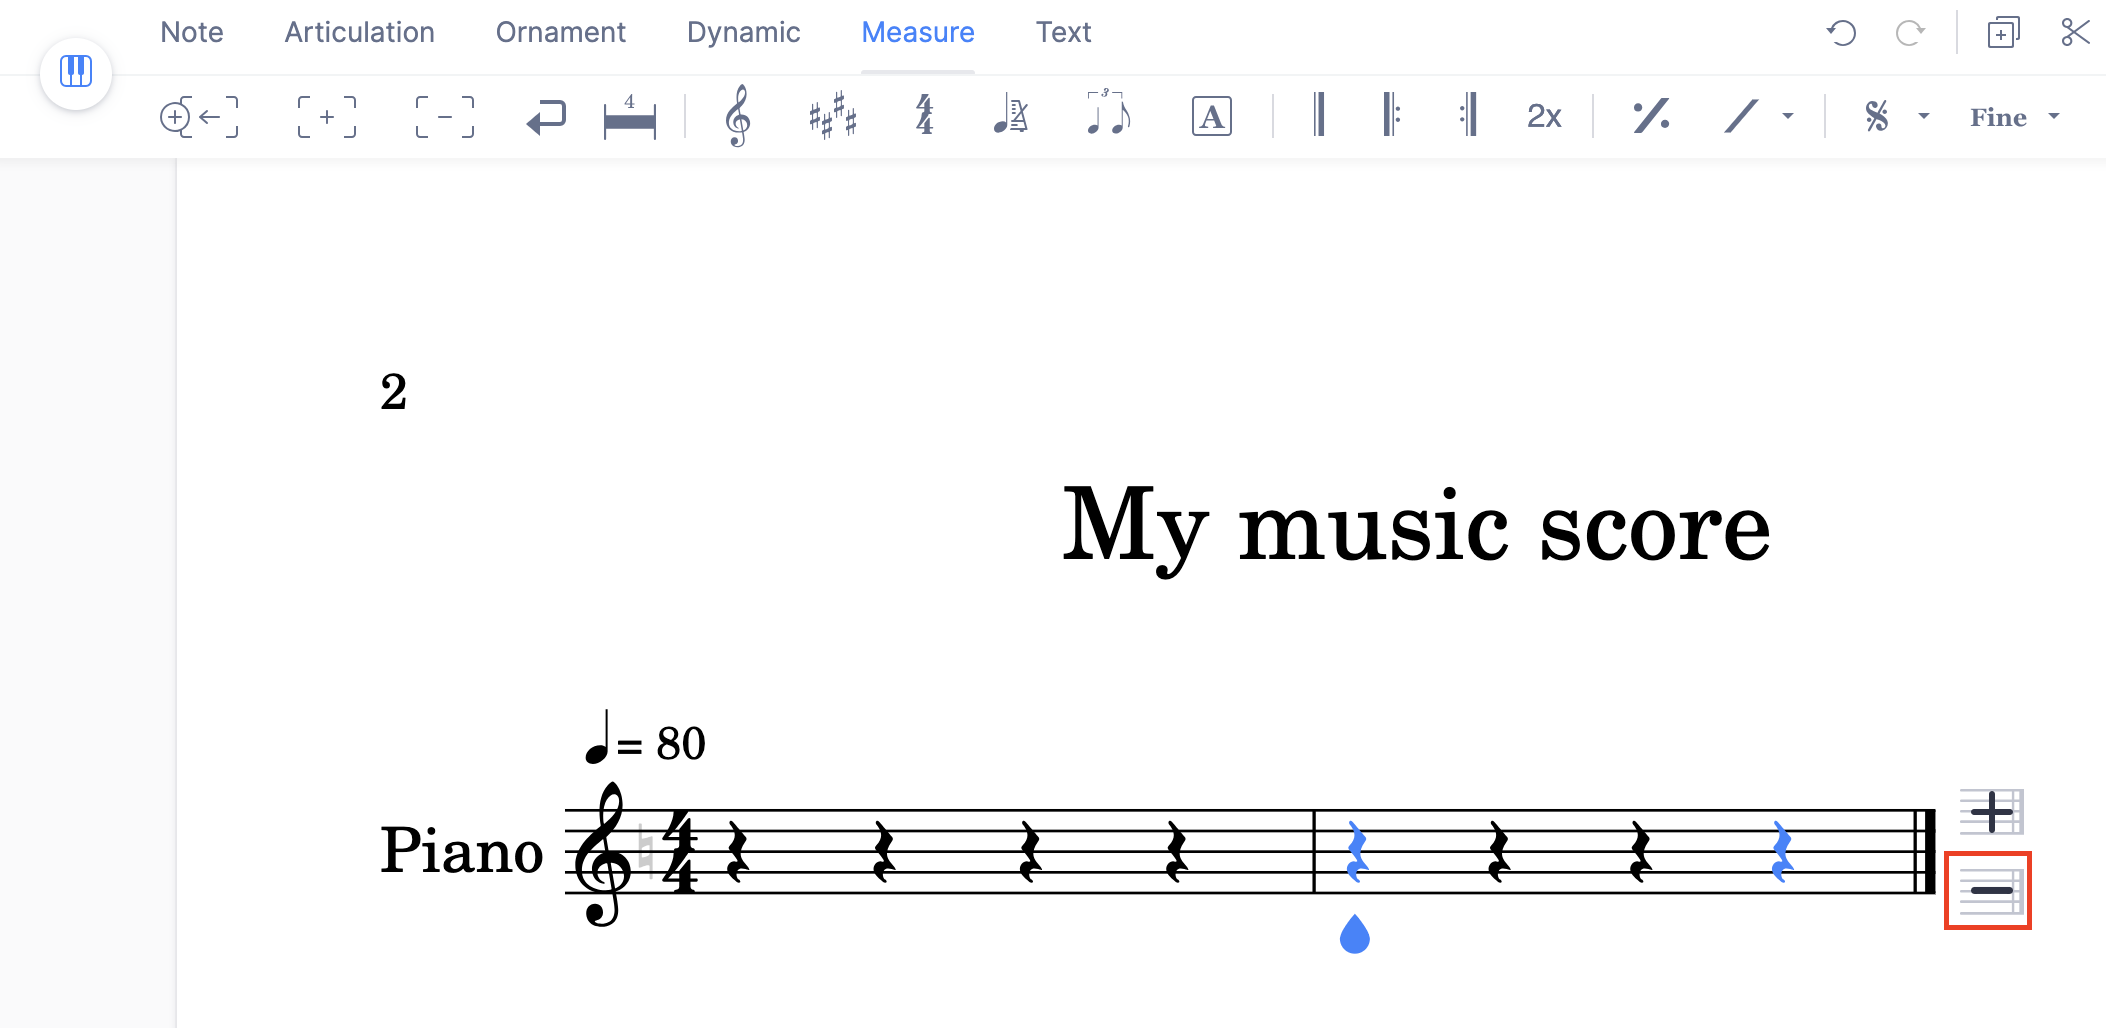Undo the last action

point(1841,33)
